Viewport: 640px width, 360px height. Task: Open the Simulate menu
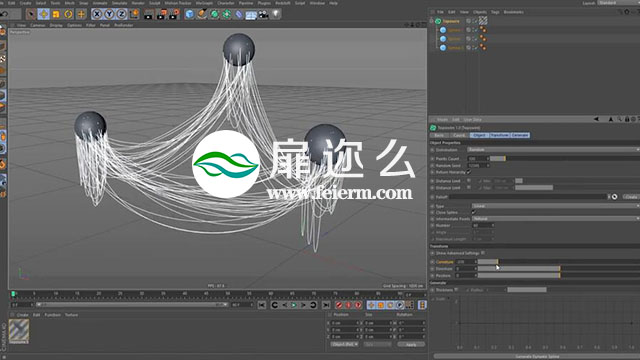click(x=120, y=3)
